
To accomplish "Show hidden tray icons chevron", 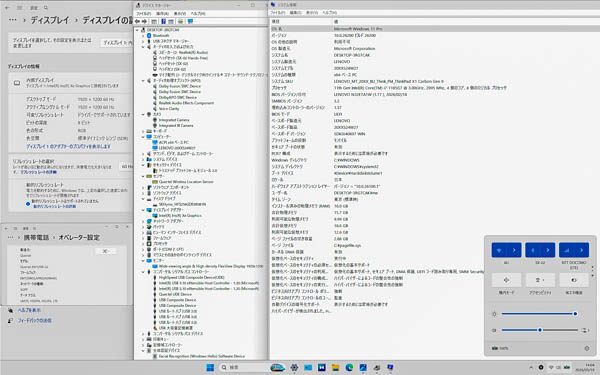I will click(531, 367).
